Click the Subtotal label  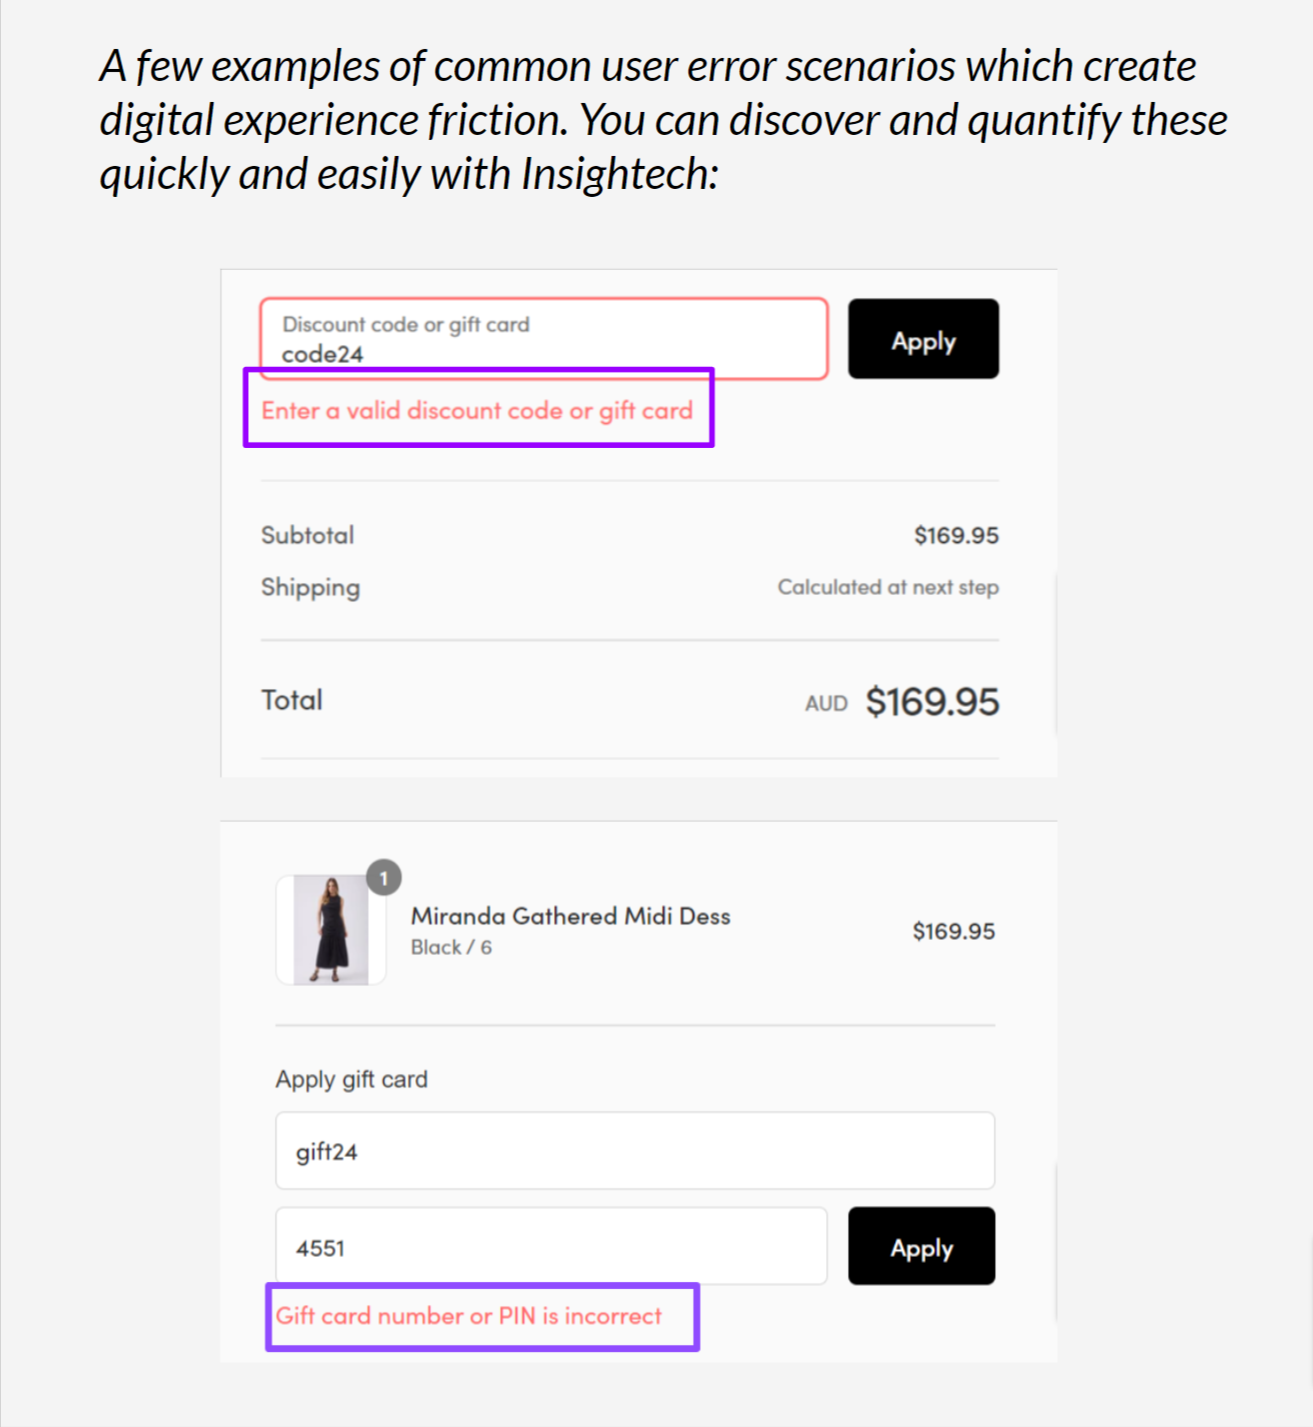[307, 535]
